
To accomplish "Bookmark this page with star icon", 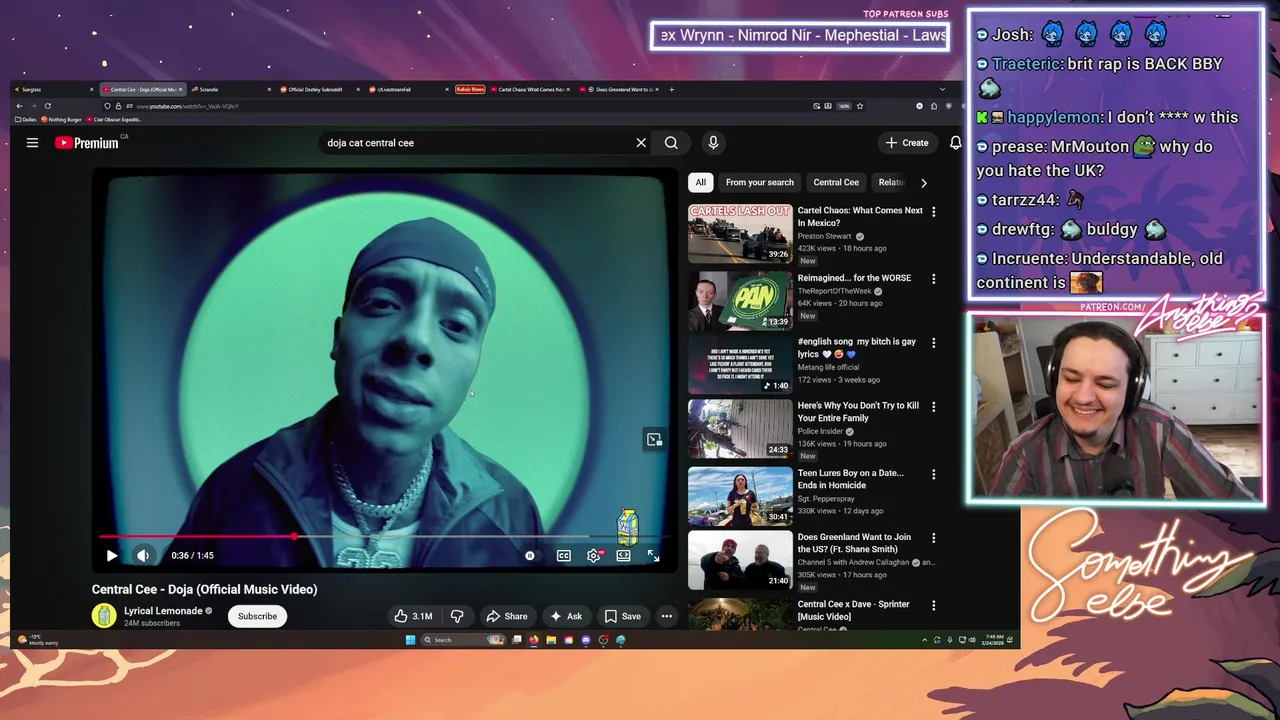I will [x=860, y=106].
